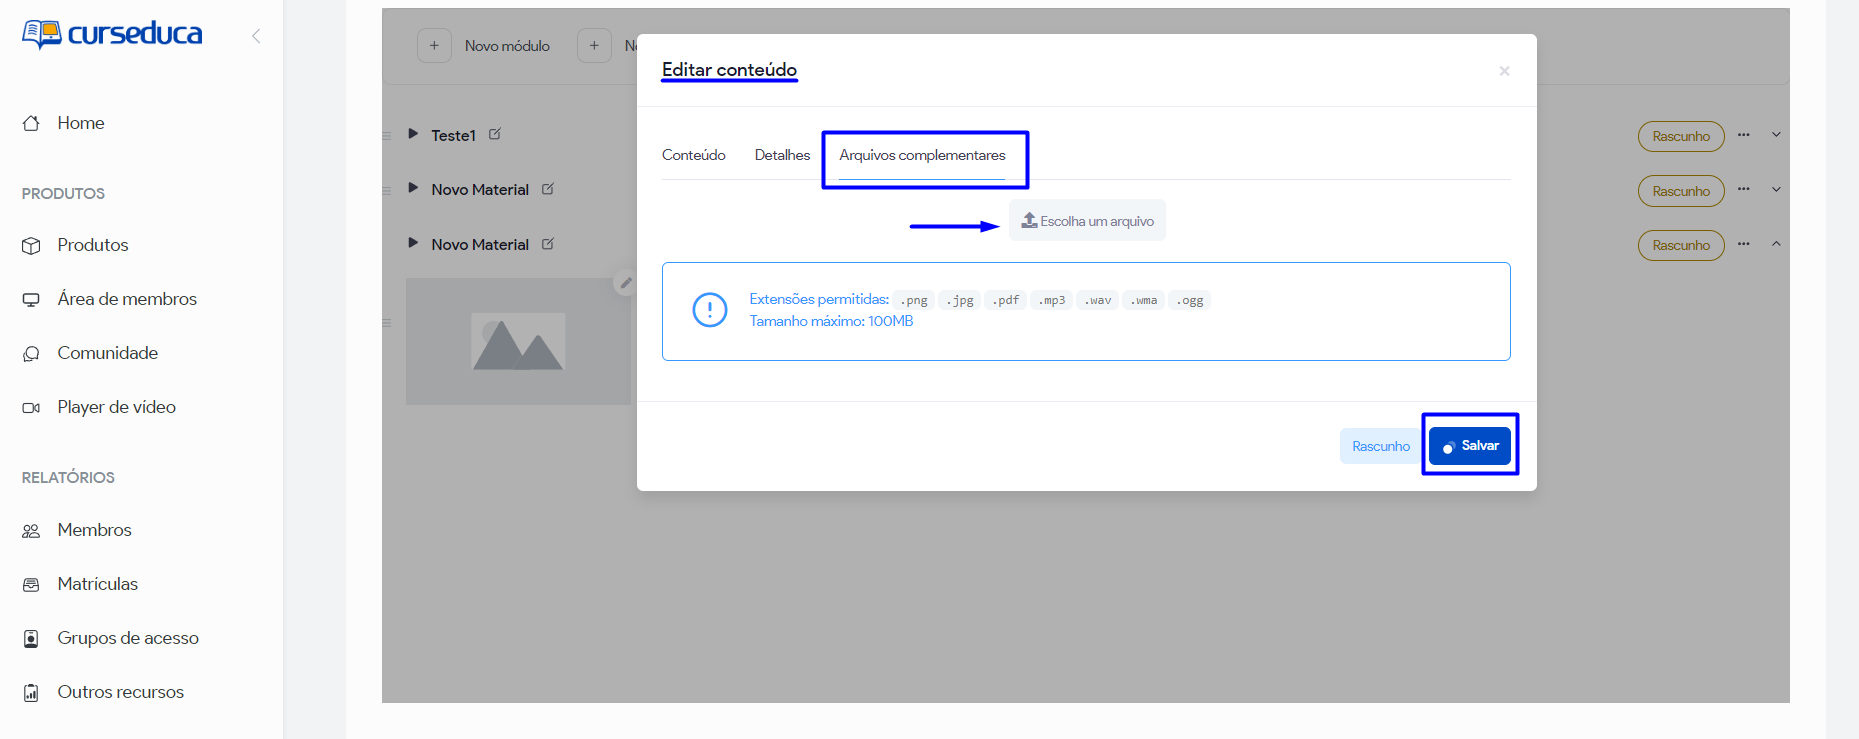Click the Grupos de acesso icon
This screenshot has height=739, width=1859.
[x=31, y=638]
